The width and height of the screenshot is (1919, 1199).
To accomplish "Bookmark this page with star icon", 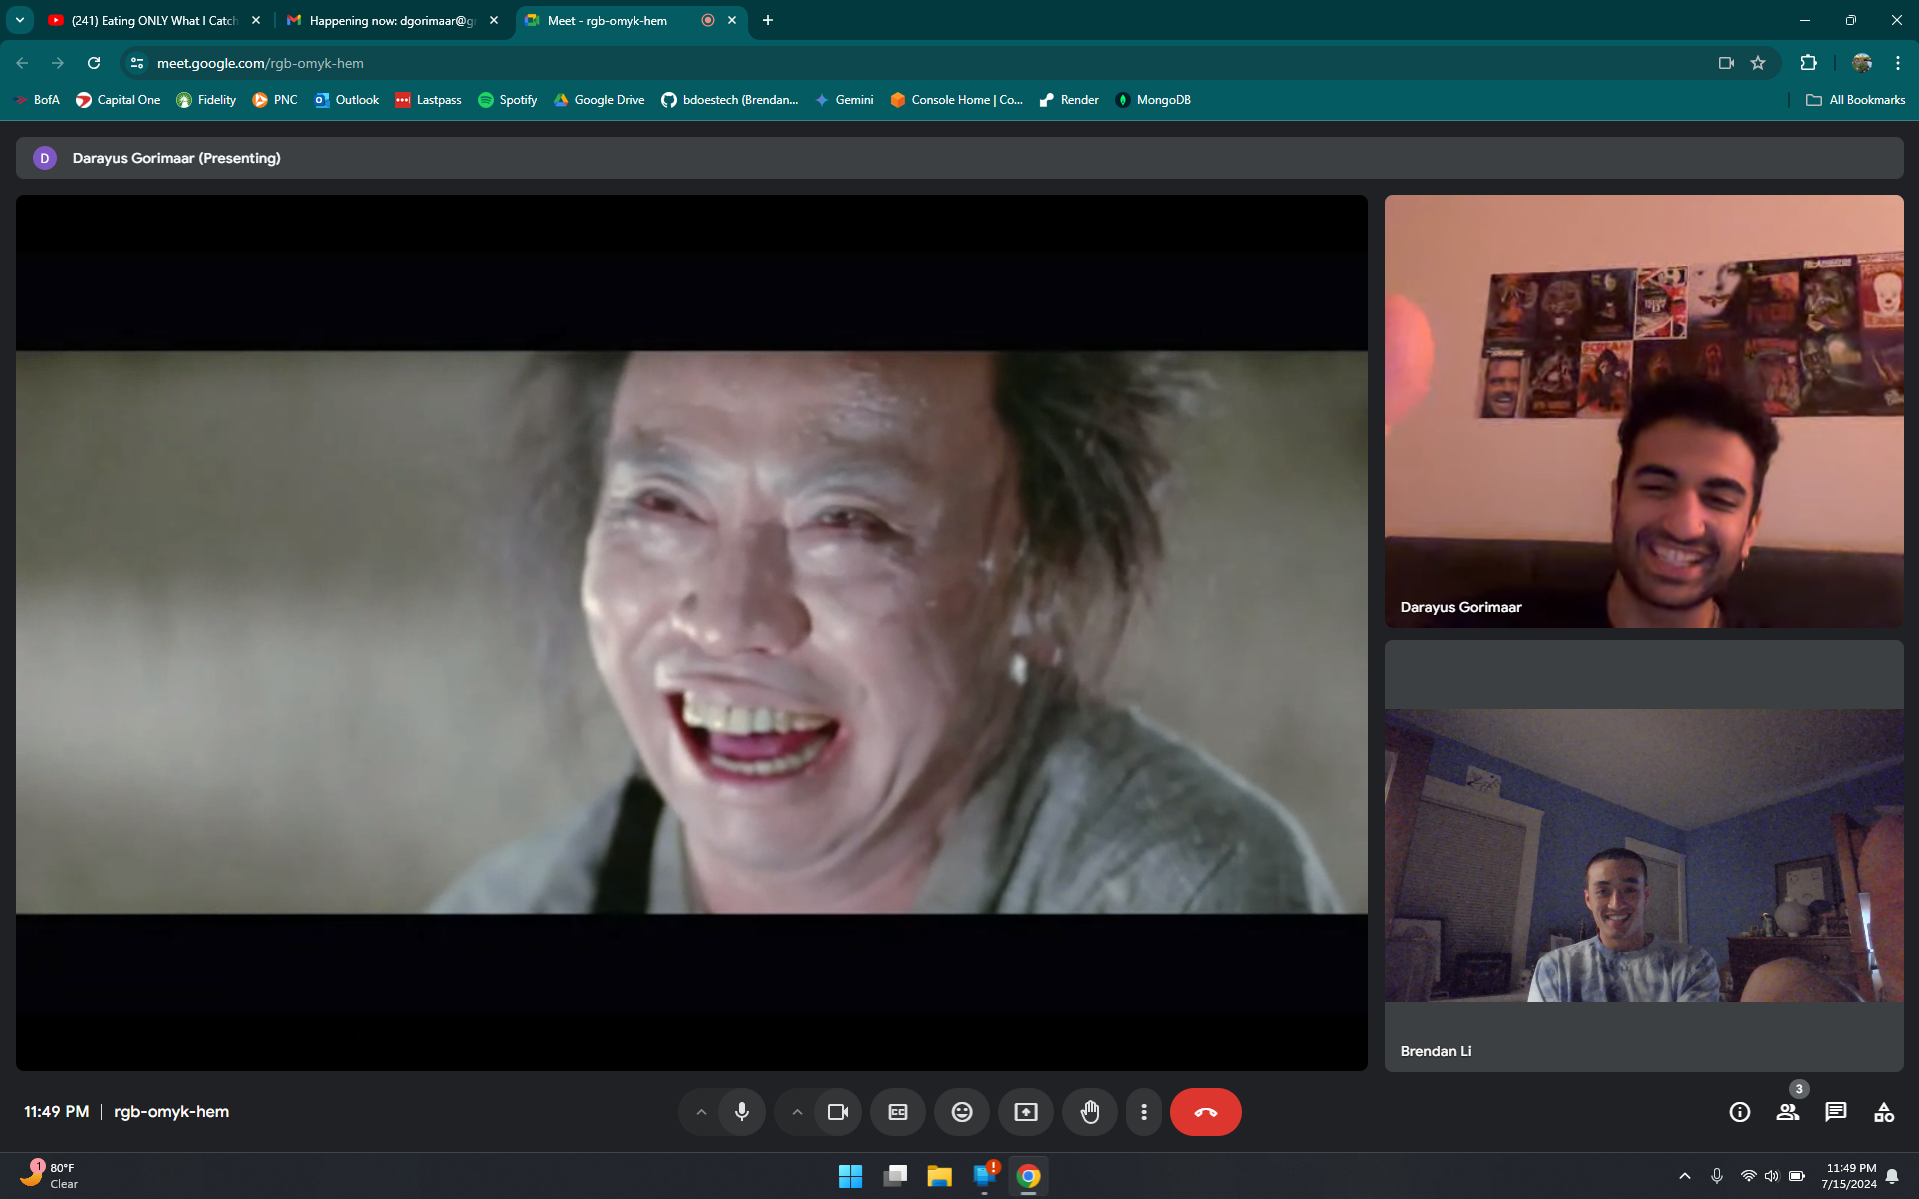I will 1758,63.
